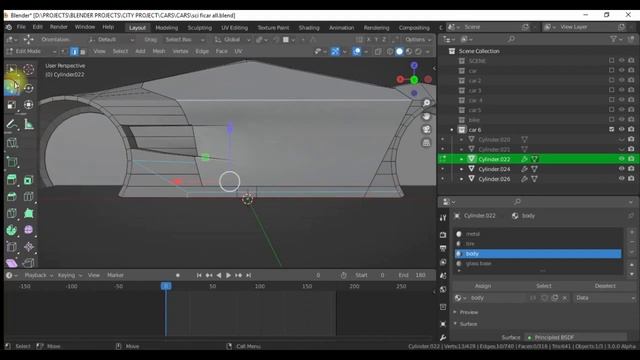Open Render properties tab icon
640x360 pixels.
(443, 235)
